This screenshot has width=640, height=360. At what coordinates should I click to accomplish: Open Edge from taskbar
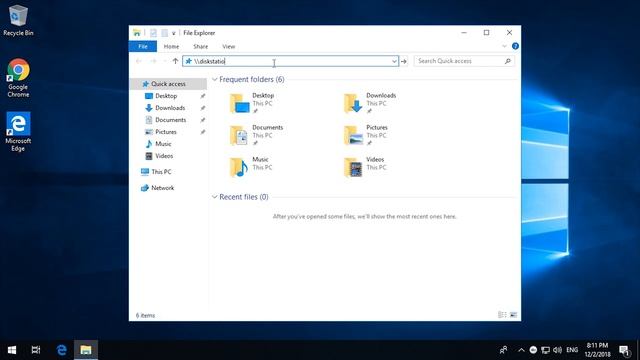click(x=62, y=350)
